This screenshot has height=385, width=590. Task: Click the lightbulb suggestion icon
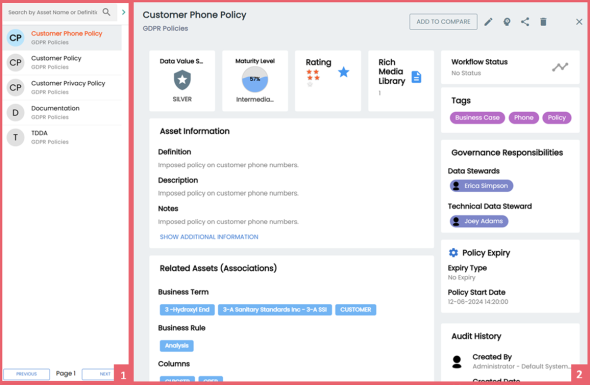coord(507,22)
